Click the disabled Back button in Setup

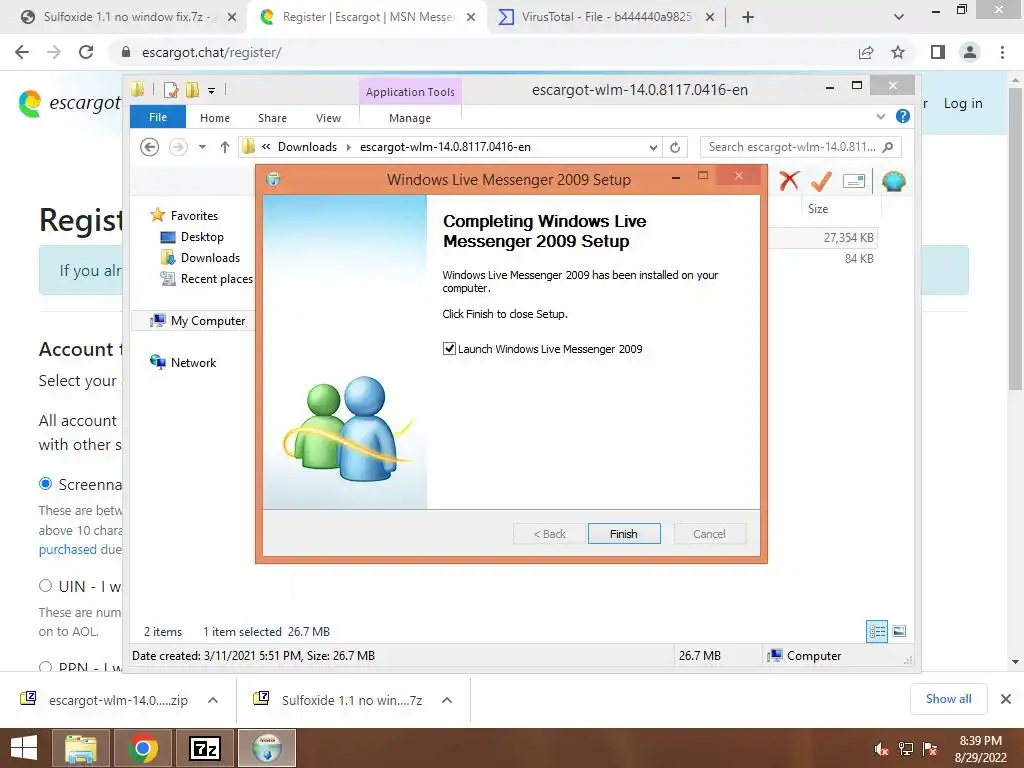(549, 534)
